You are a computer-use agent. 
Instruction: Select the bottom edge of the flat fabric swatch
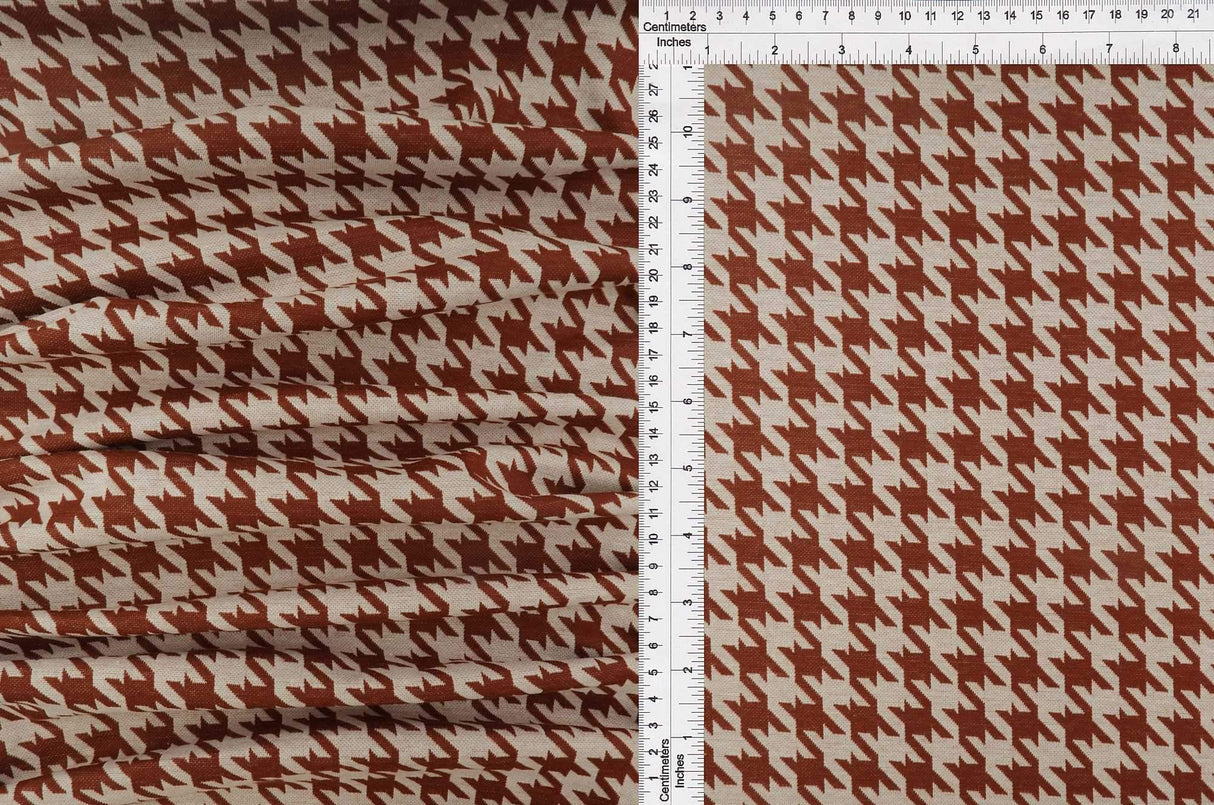tap(950, 800)
